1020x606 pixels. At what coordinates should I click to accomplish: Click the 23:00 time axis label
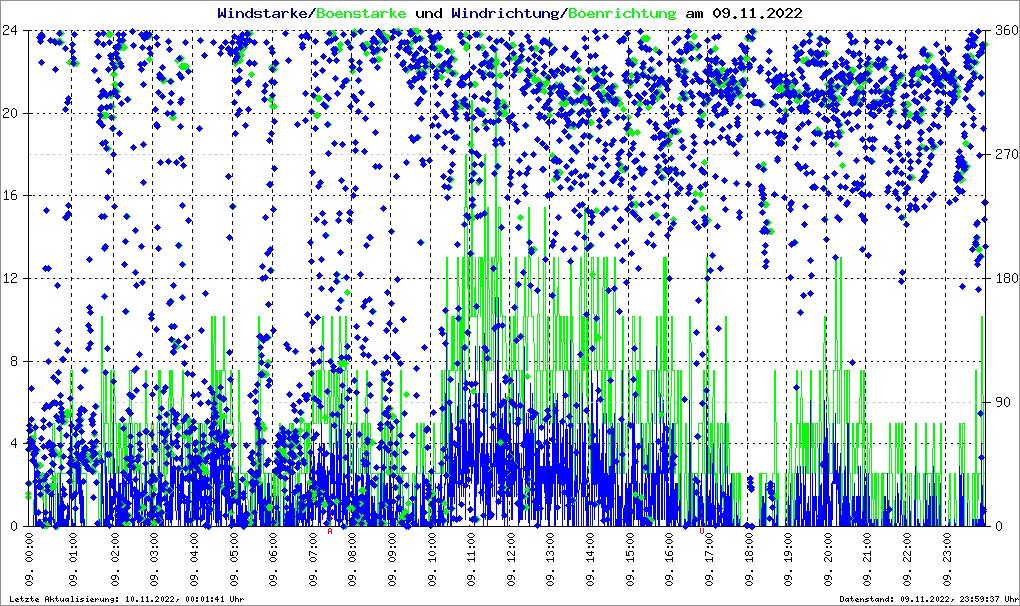(x=947, y=560)
